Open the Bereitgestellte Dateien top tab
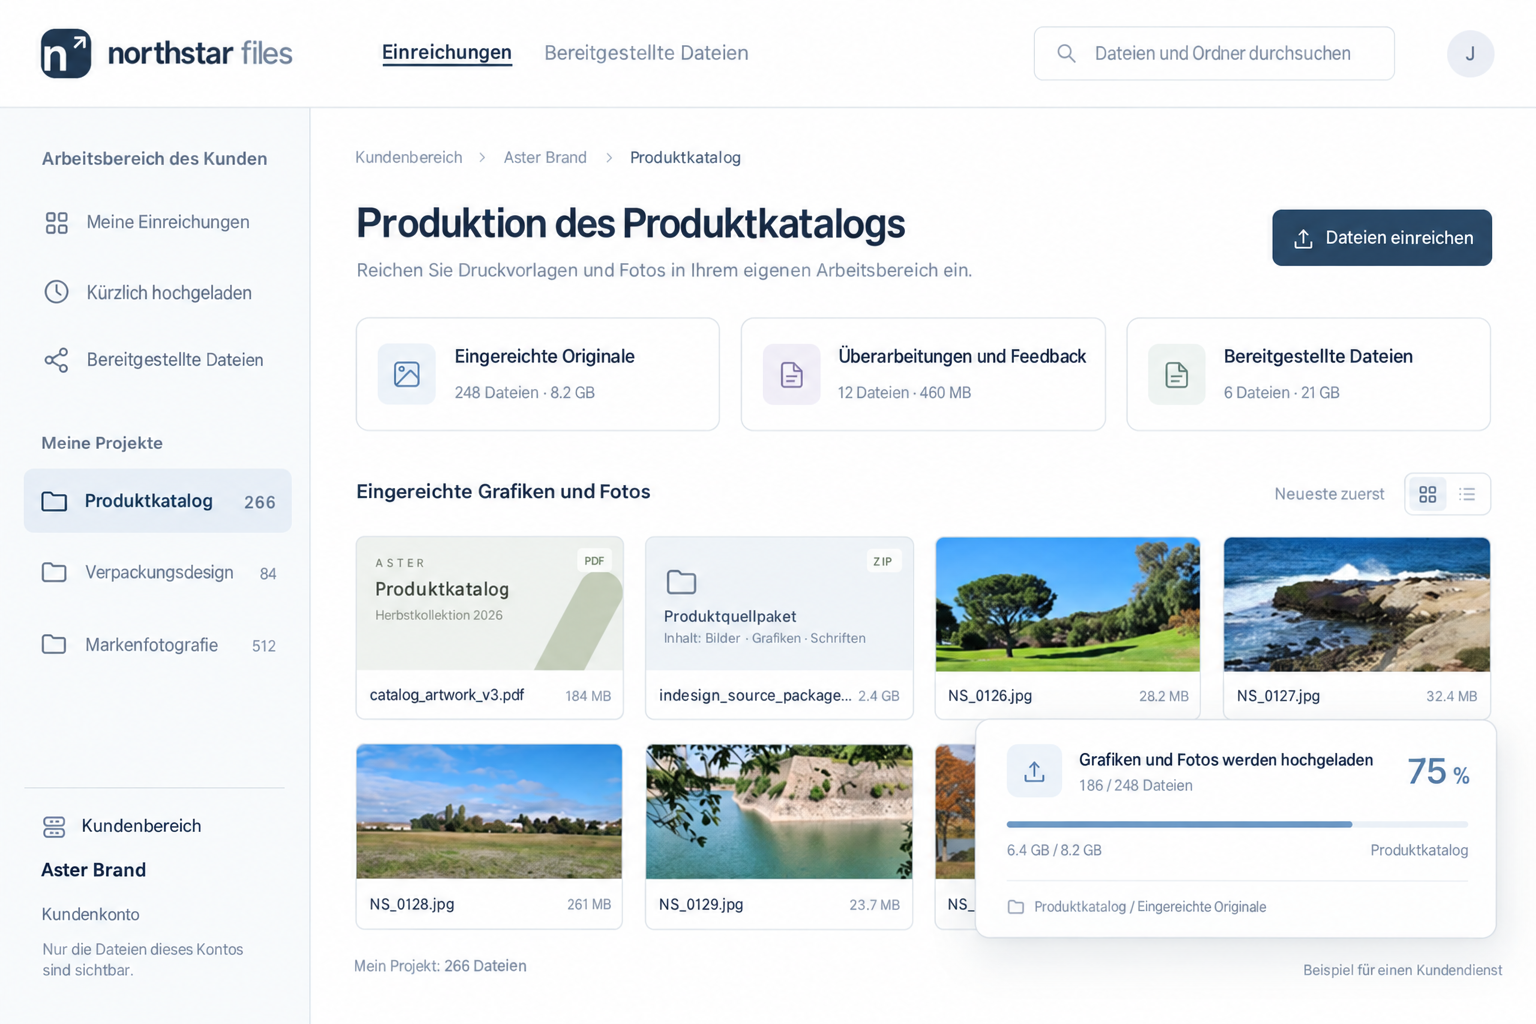The height and width of the screenshot is (1024, 1536). point(646,53)
